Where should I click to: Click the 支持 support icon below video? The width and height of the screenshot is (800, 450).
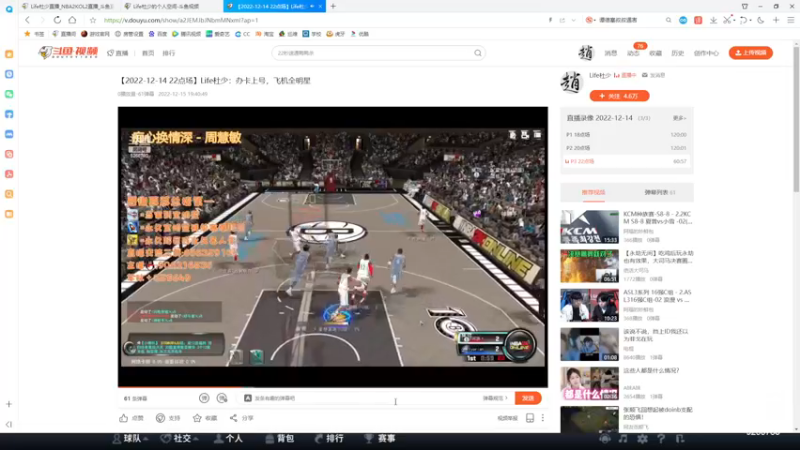160,418
